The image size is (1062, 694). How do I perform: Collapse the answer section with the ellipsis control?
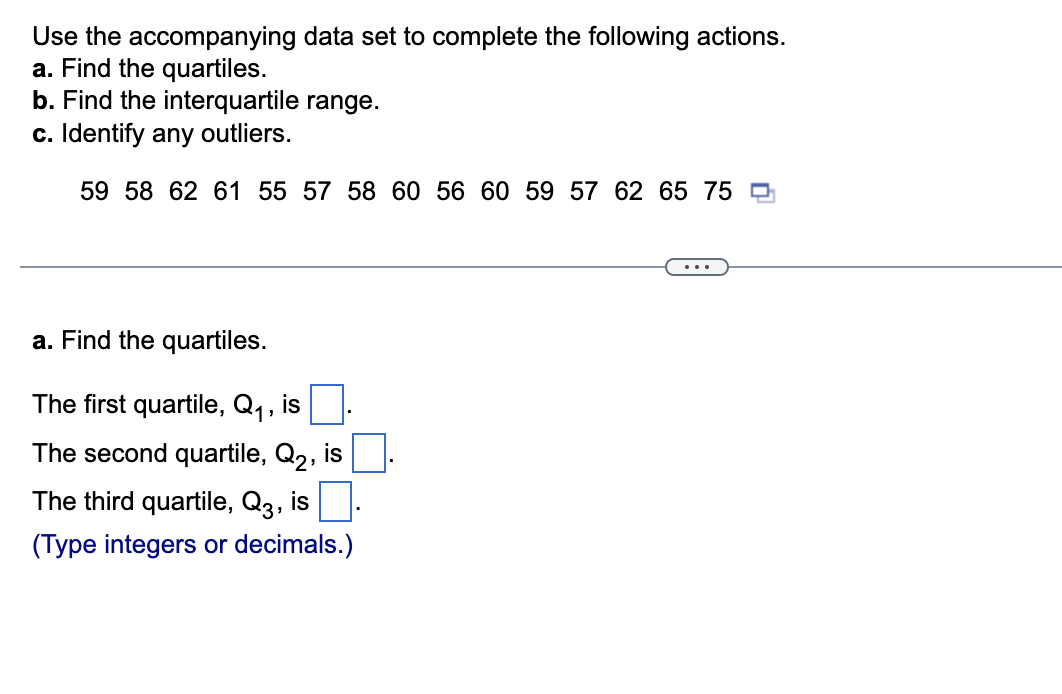pyautogui.click(x=697, y=267)
